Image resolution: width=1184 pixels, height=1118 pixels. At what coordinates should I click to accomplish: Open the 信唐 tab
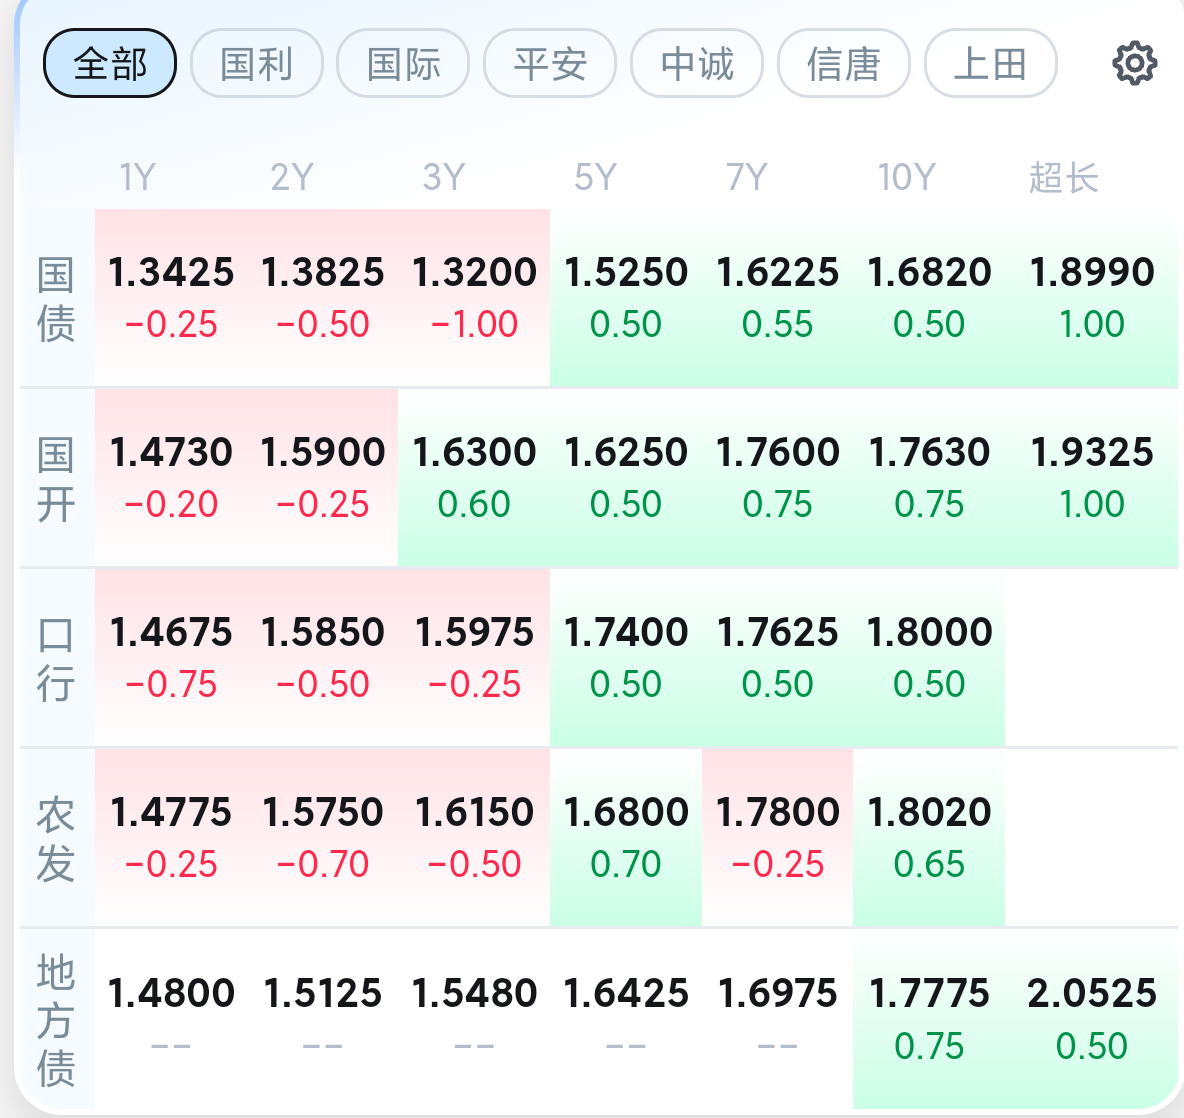843,63
